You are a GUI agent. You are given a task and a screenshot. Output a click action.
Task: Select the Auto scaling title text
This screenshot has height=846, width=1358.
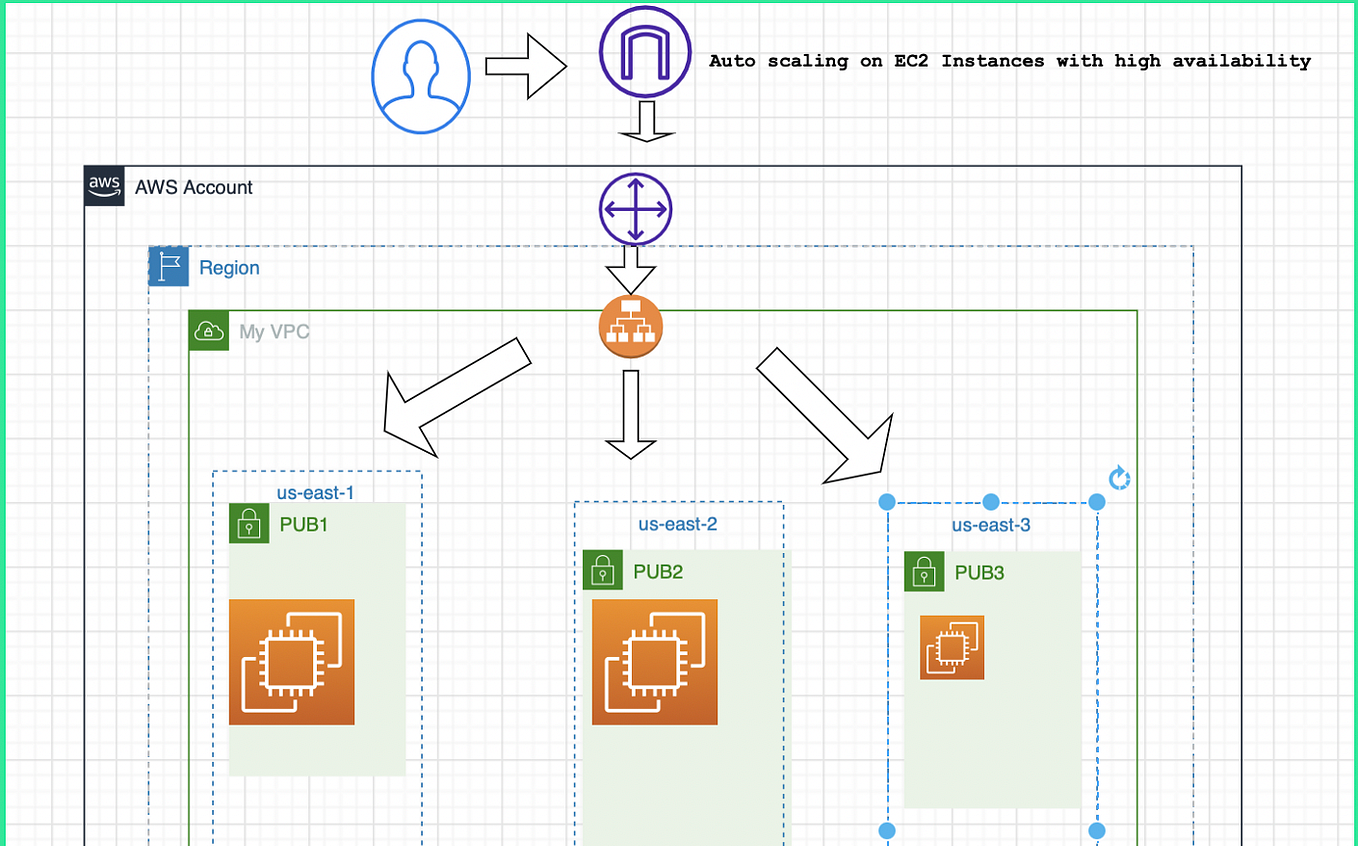[1009, 60]
